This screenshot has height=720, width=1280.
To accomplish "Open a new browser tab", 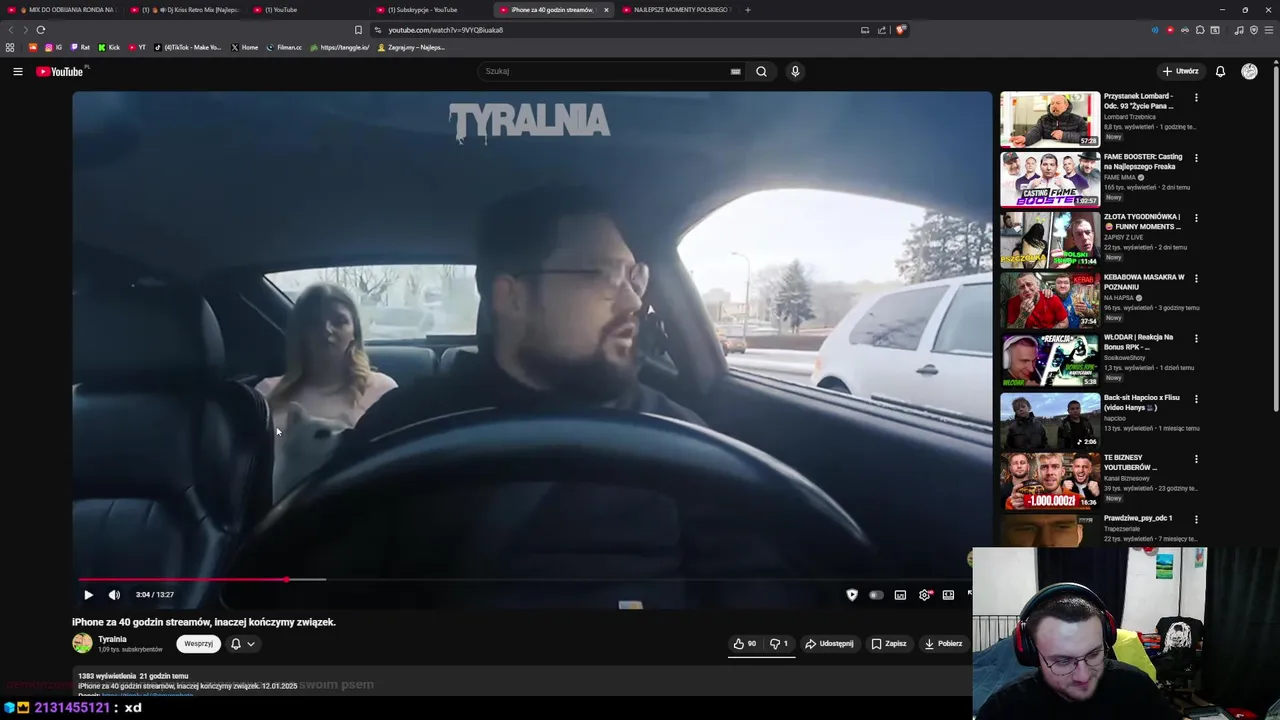I will [748, 10].
